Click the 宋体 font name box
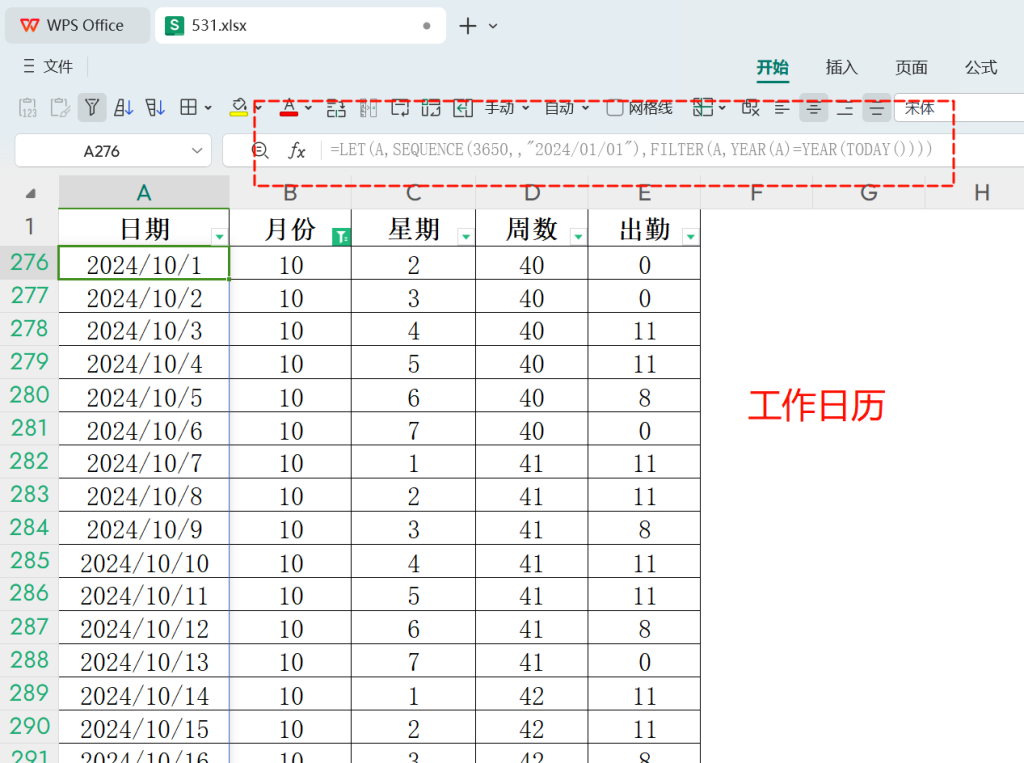This screenshot has width=1024, height=763. (959, 108)
